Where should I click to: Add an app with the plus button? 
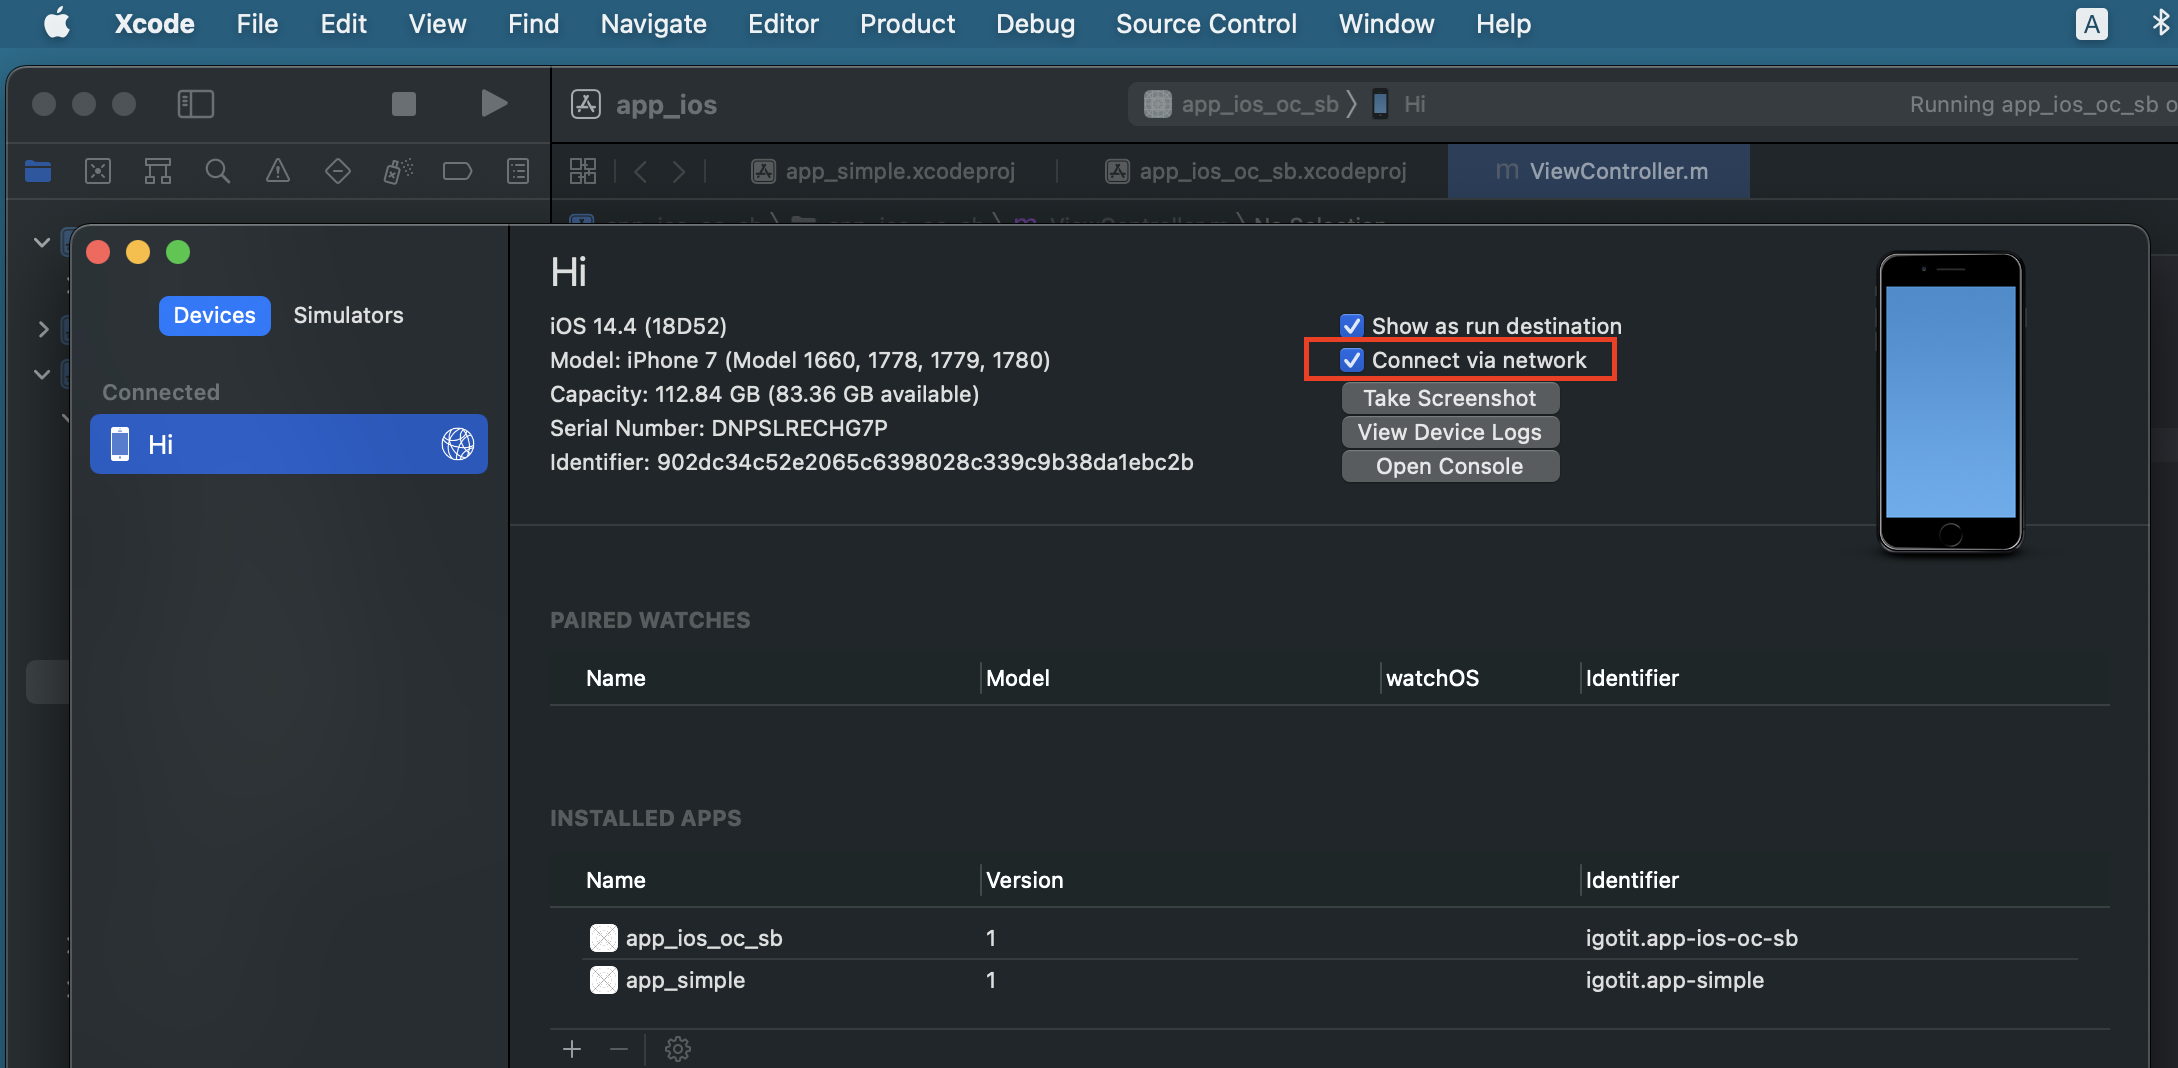(572, 1049)
